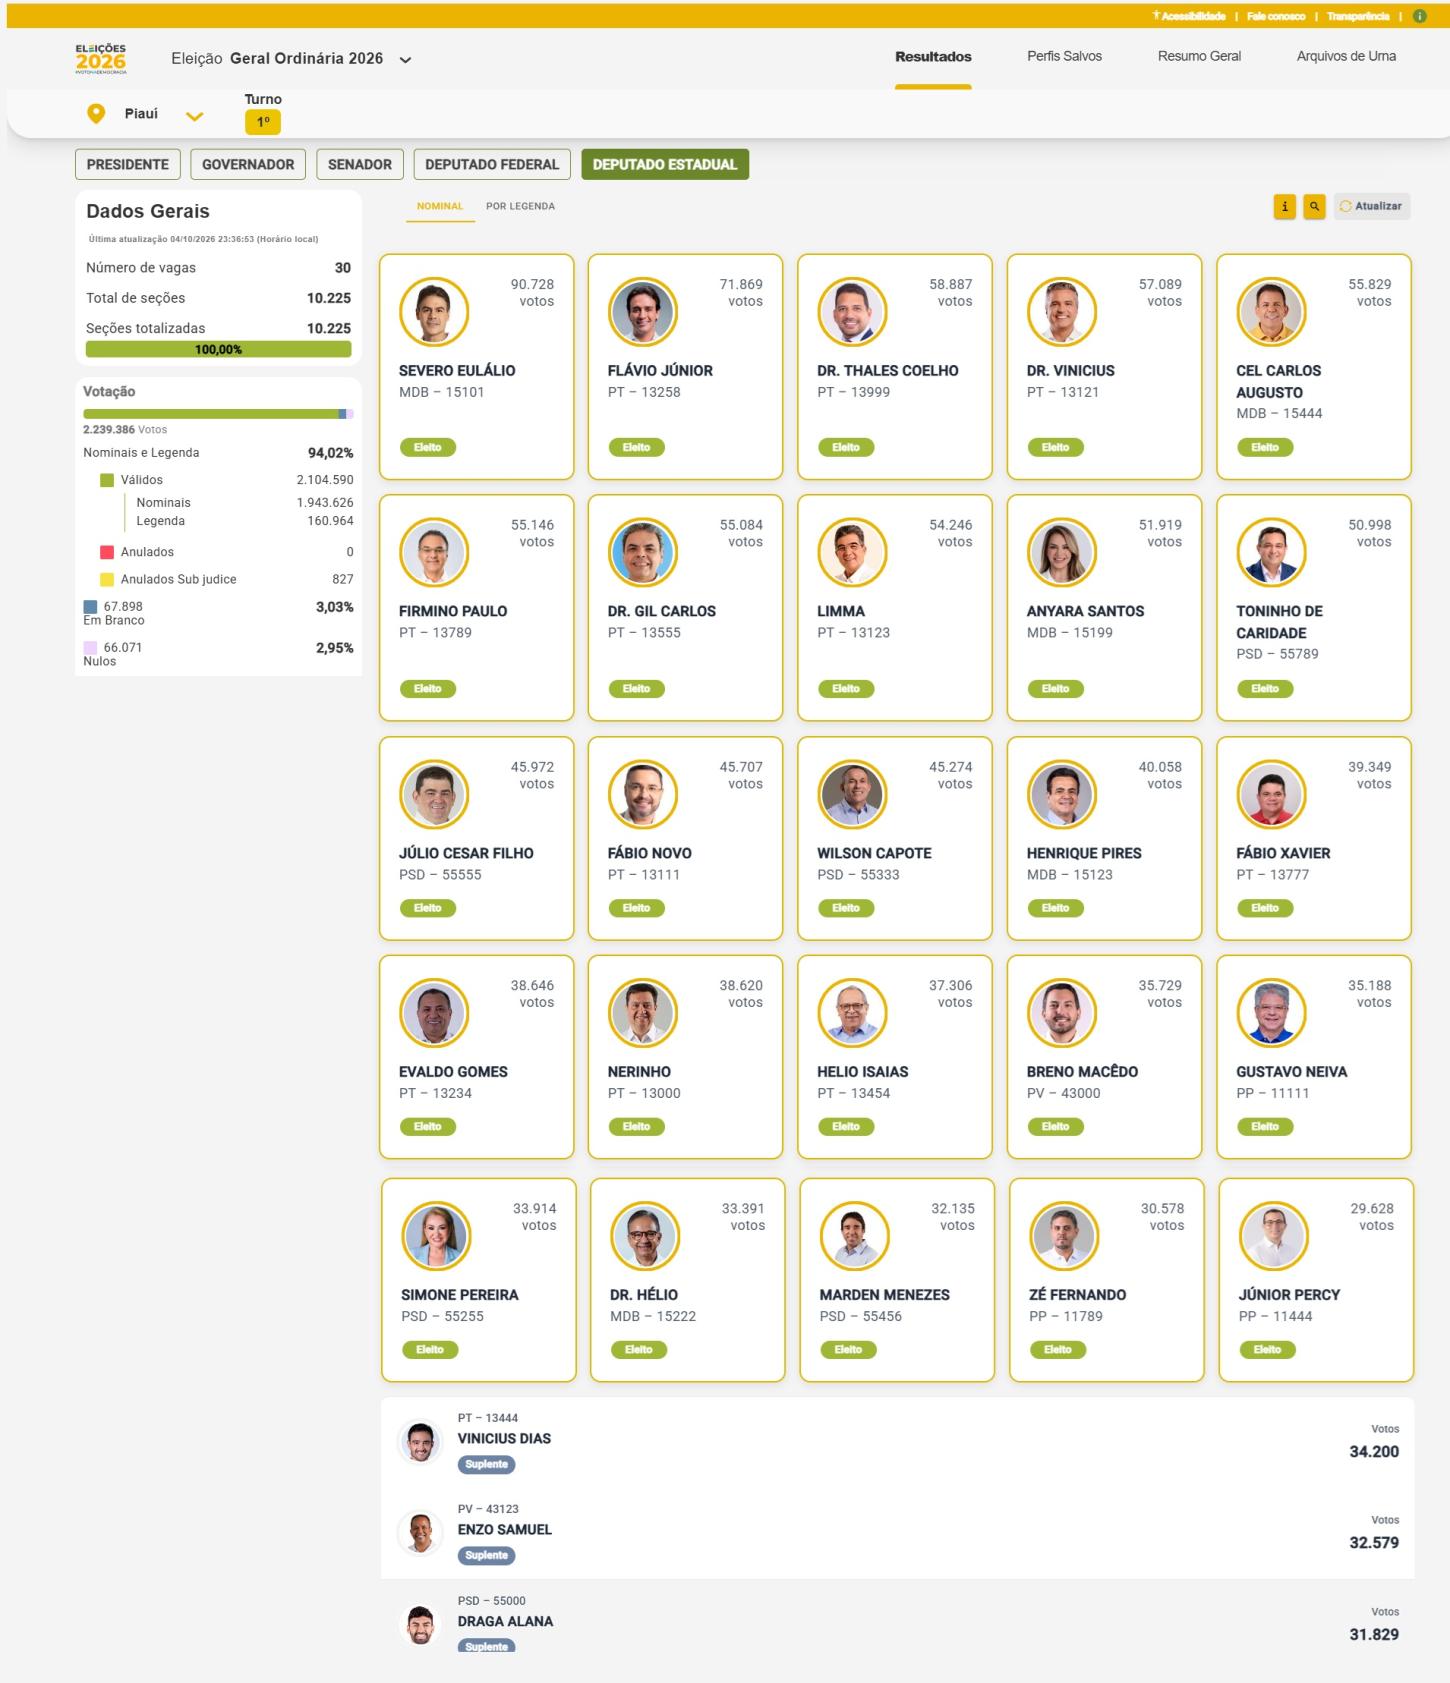Click the 100,00% sections progress bar
The image size is (1450, 1683).
[x=218, y=349]
